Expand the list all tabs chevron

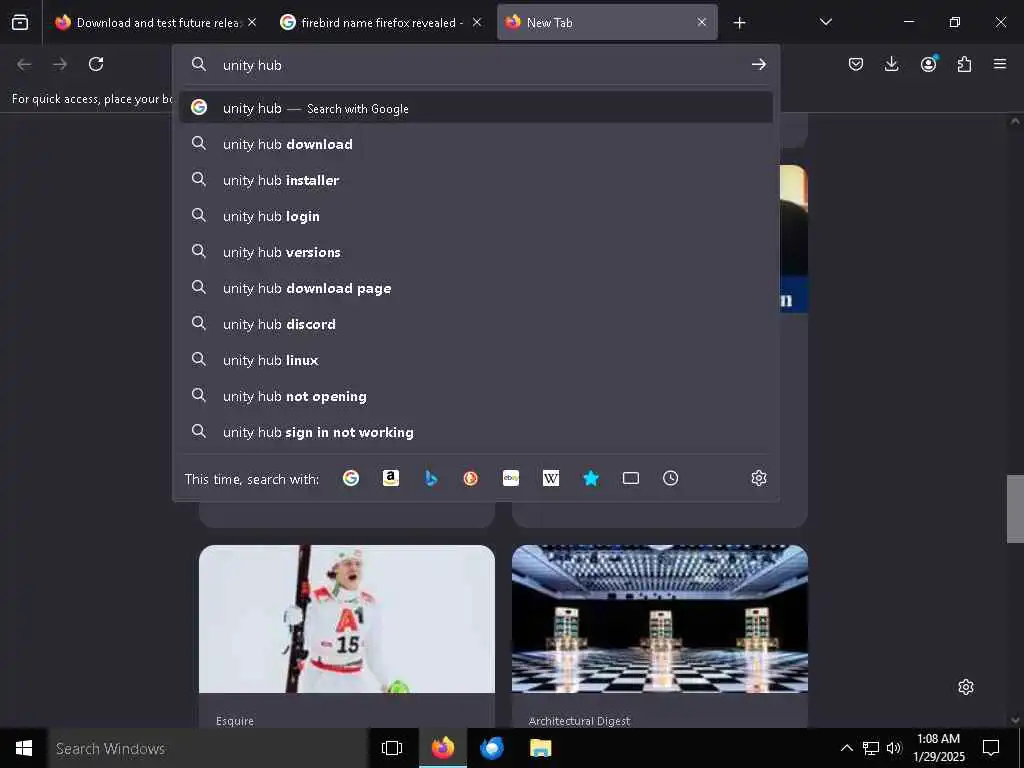point(825,22)
